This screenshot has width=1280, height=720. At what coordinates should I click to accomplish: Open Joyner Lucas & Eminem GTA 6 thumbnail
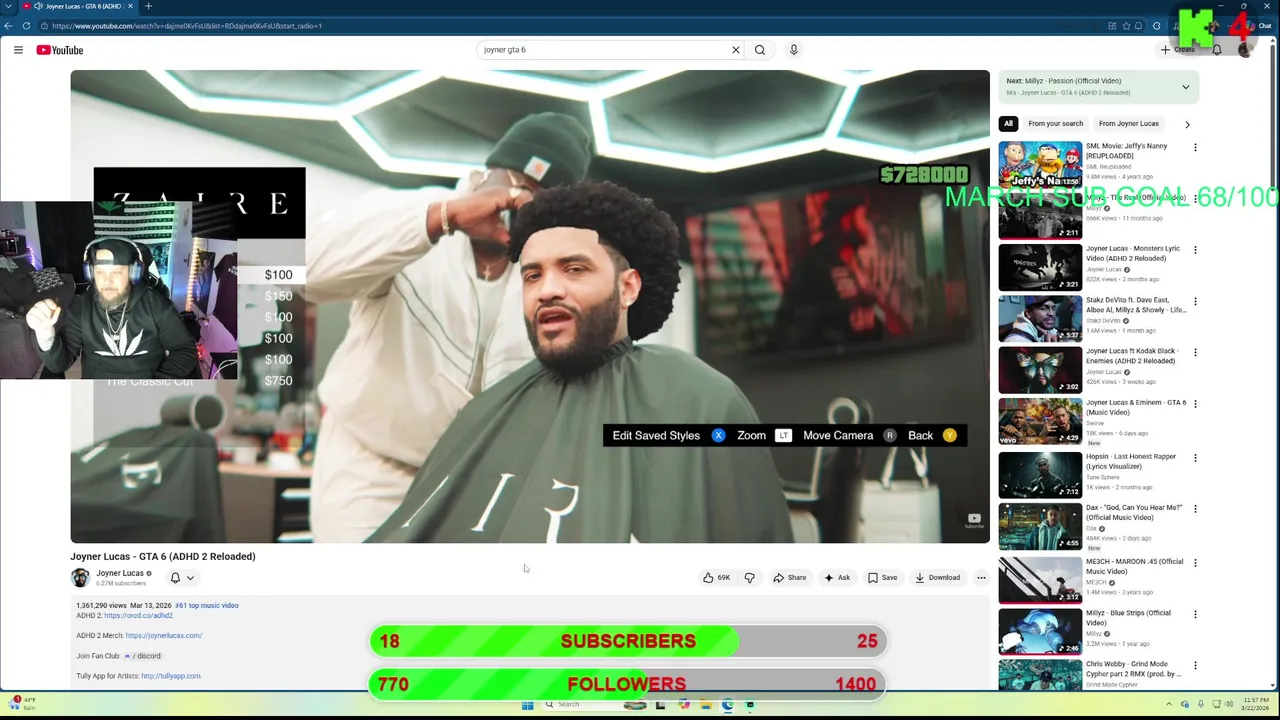pos(1040,421)
